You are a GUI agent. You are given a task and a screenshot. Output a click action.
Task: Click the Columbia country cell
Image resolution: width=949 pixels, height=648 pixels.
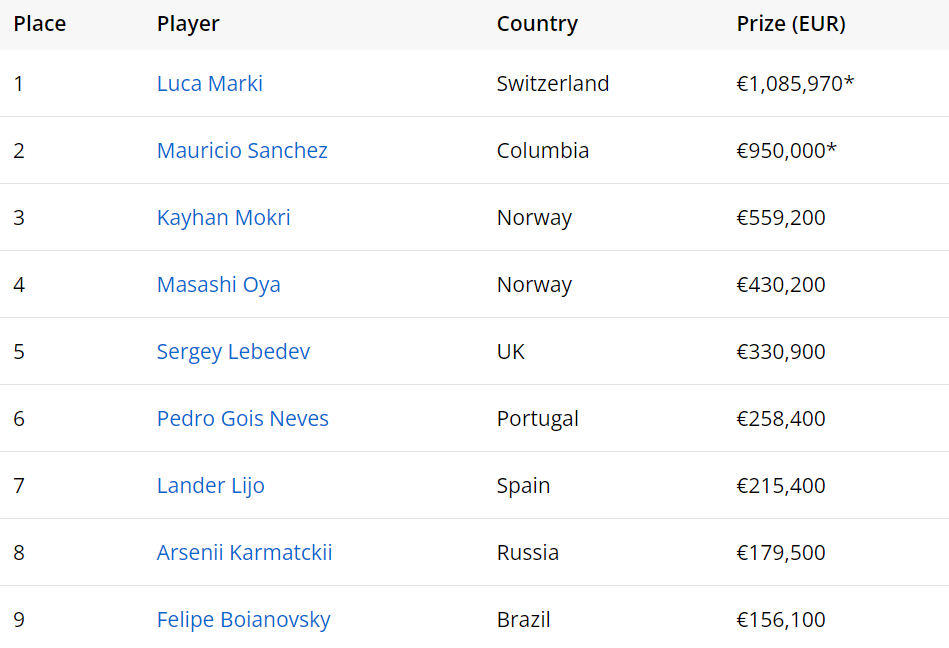click(543, 151)
